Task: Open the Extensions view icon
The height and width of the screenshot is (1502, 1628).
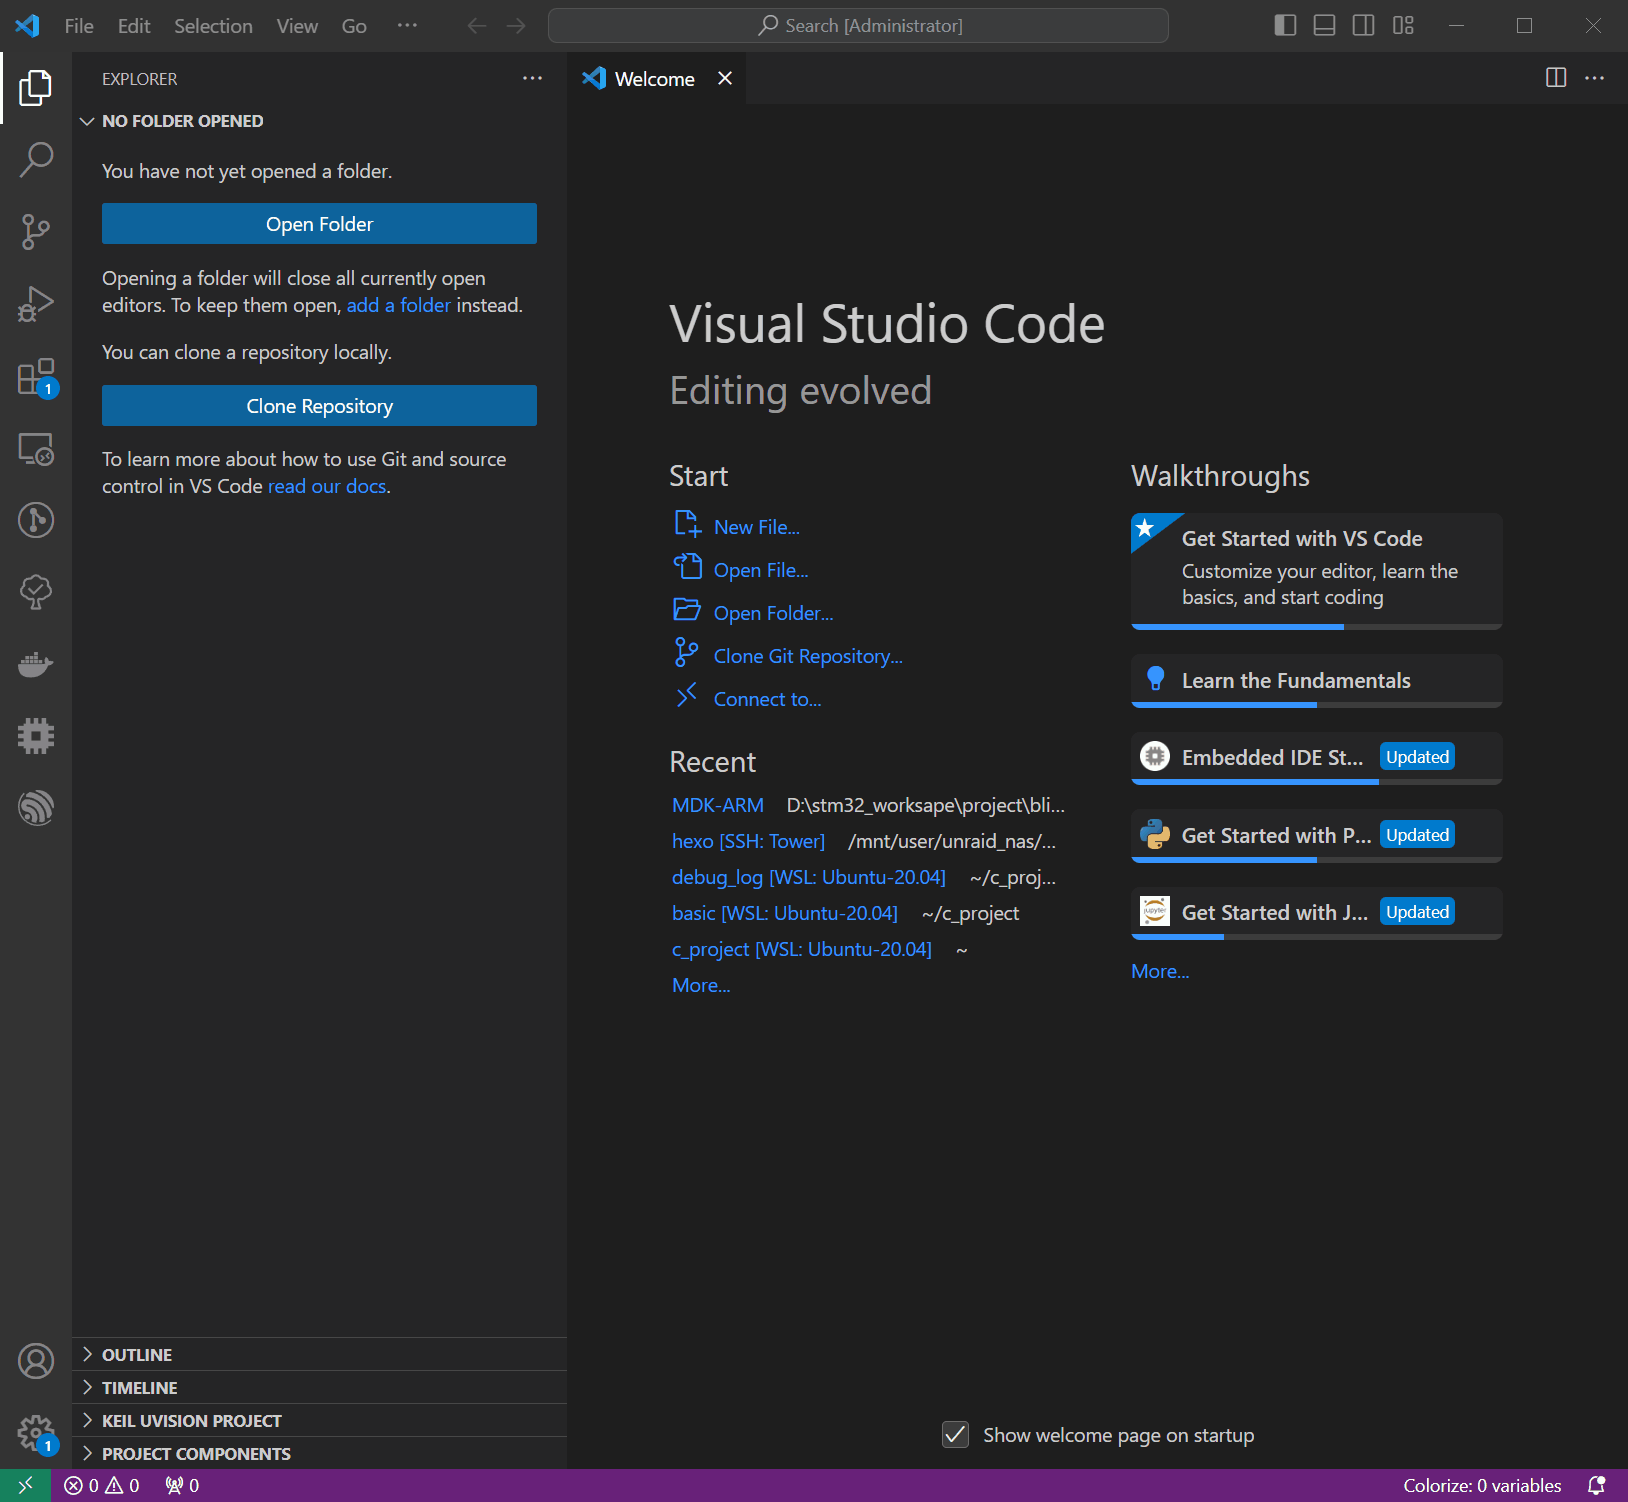Action: pos(36,377)
